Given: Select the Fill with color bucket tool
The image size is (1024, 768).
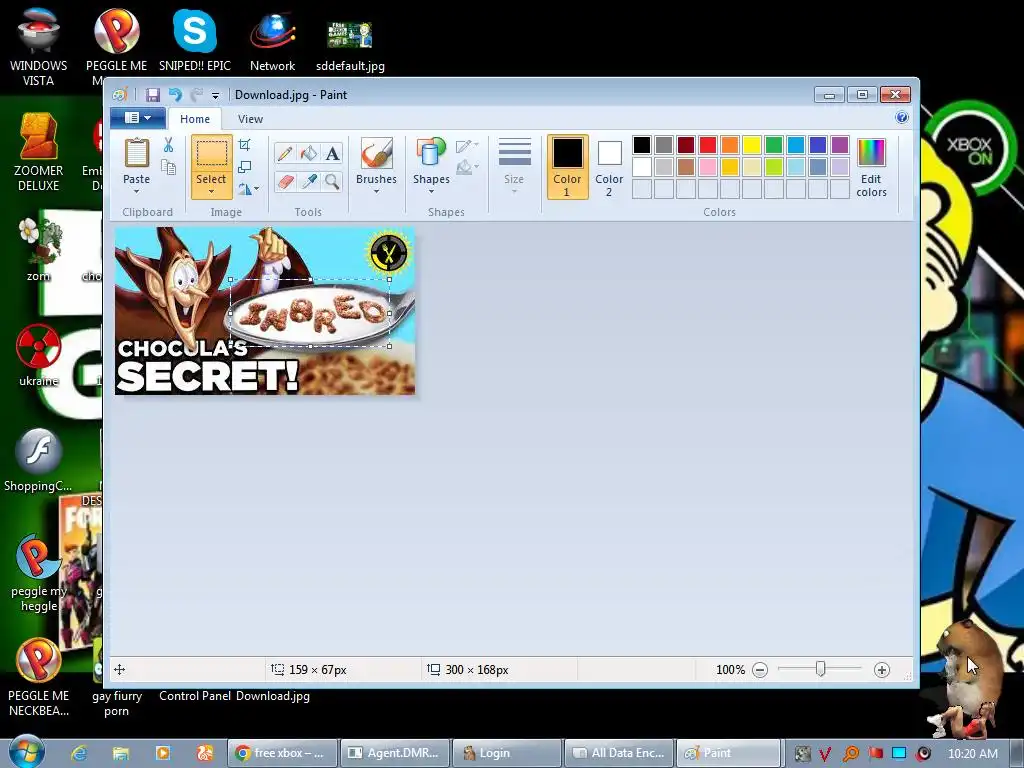Looking at the screenshot, I should coord(308,153).
